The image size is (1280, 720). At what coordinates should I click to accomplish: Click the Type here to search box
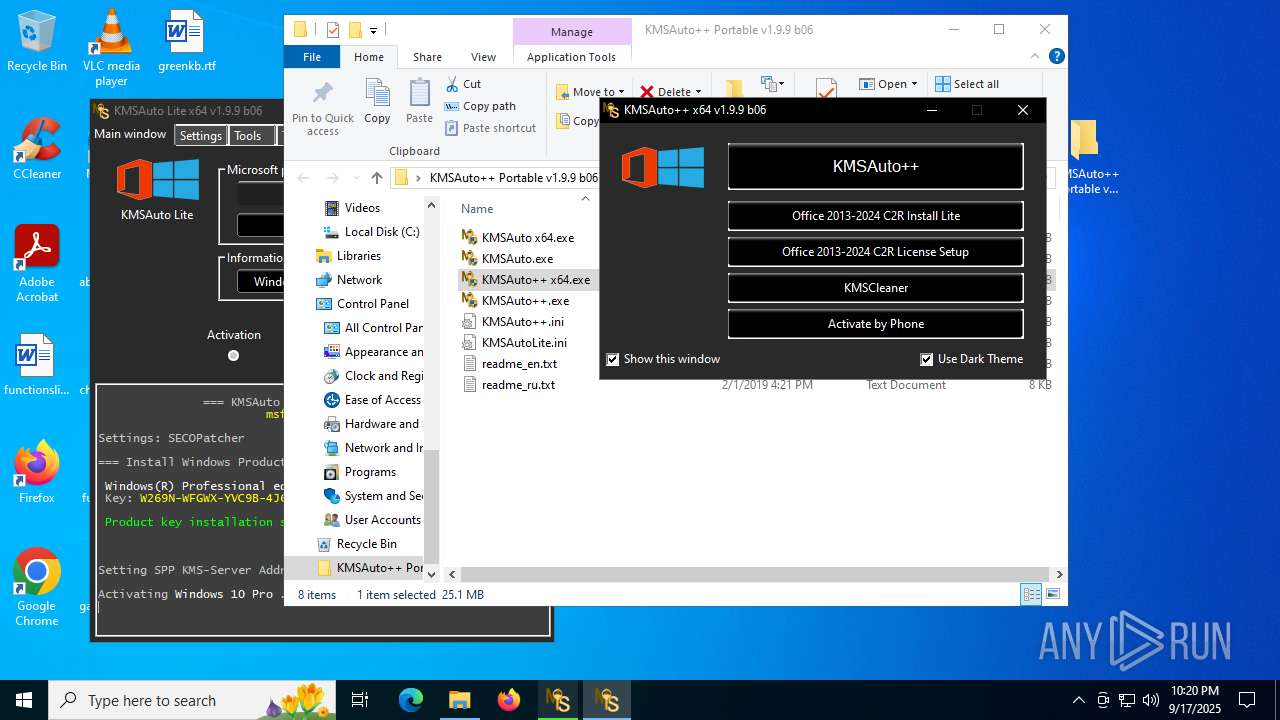tap(192, 700)
